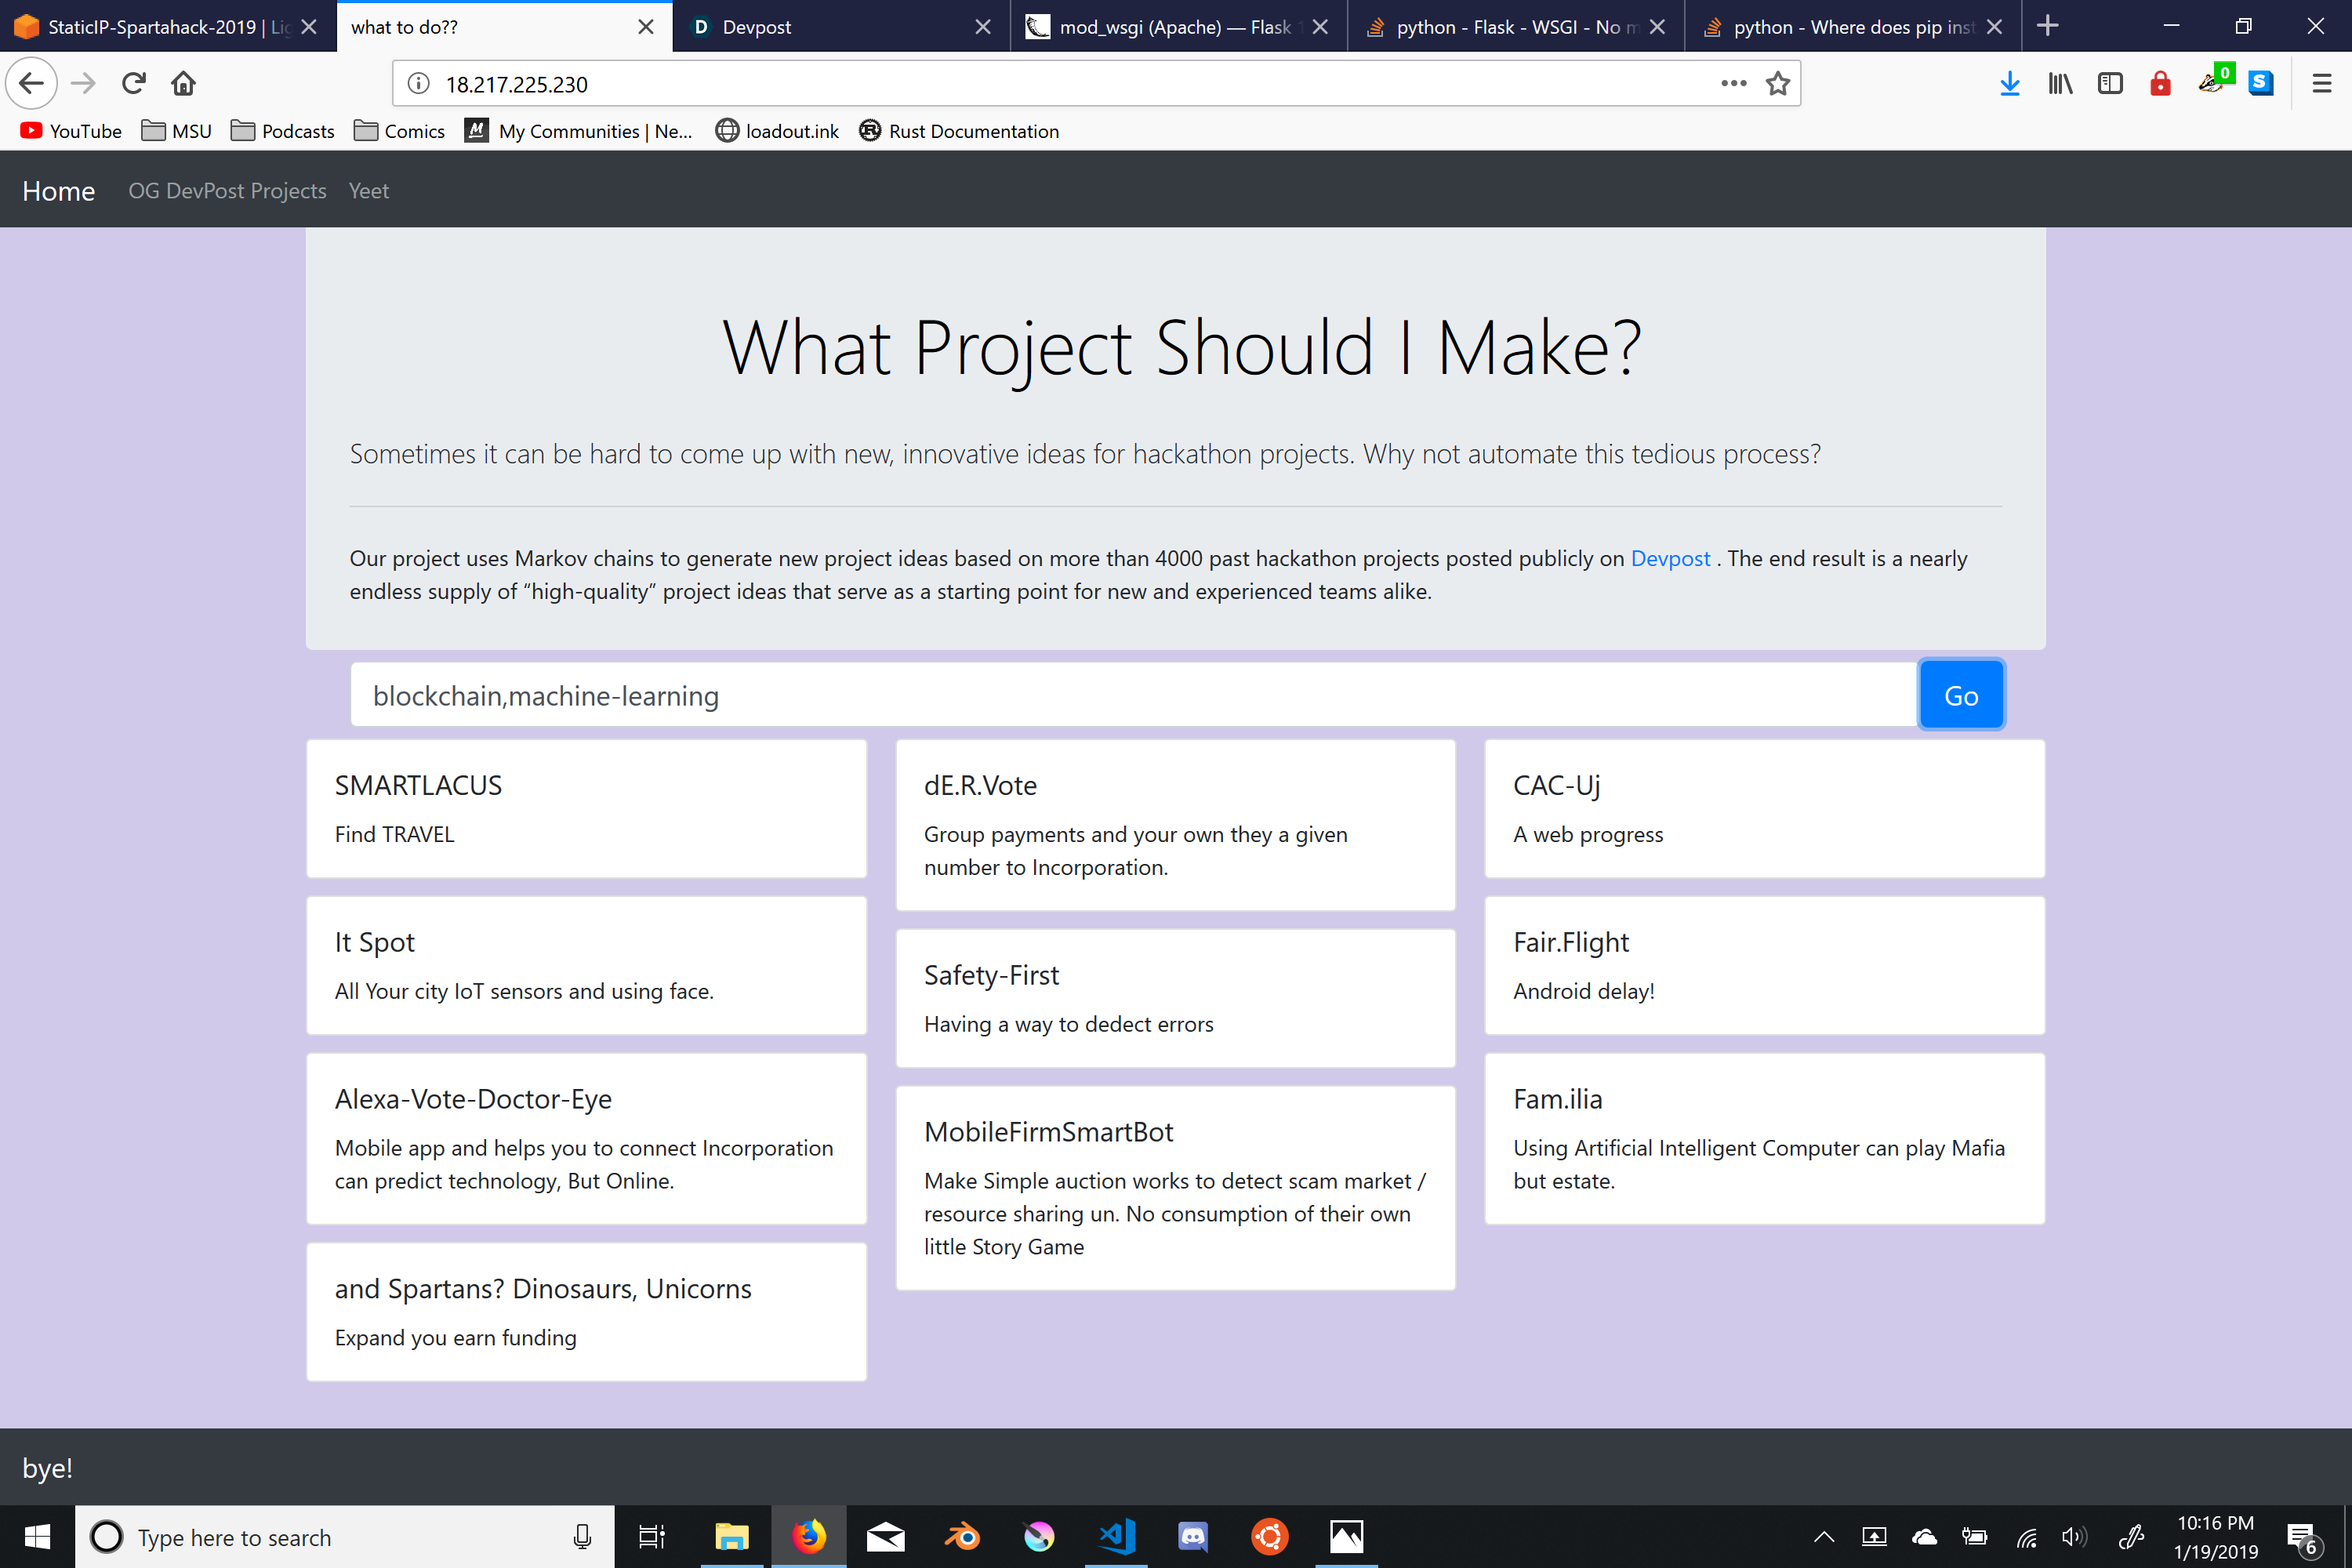Open the Firefox library icon
This screenshot has height=1568, width=2352.
click(2060, 84)
